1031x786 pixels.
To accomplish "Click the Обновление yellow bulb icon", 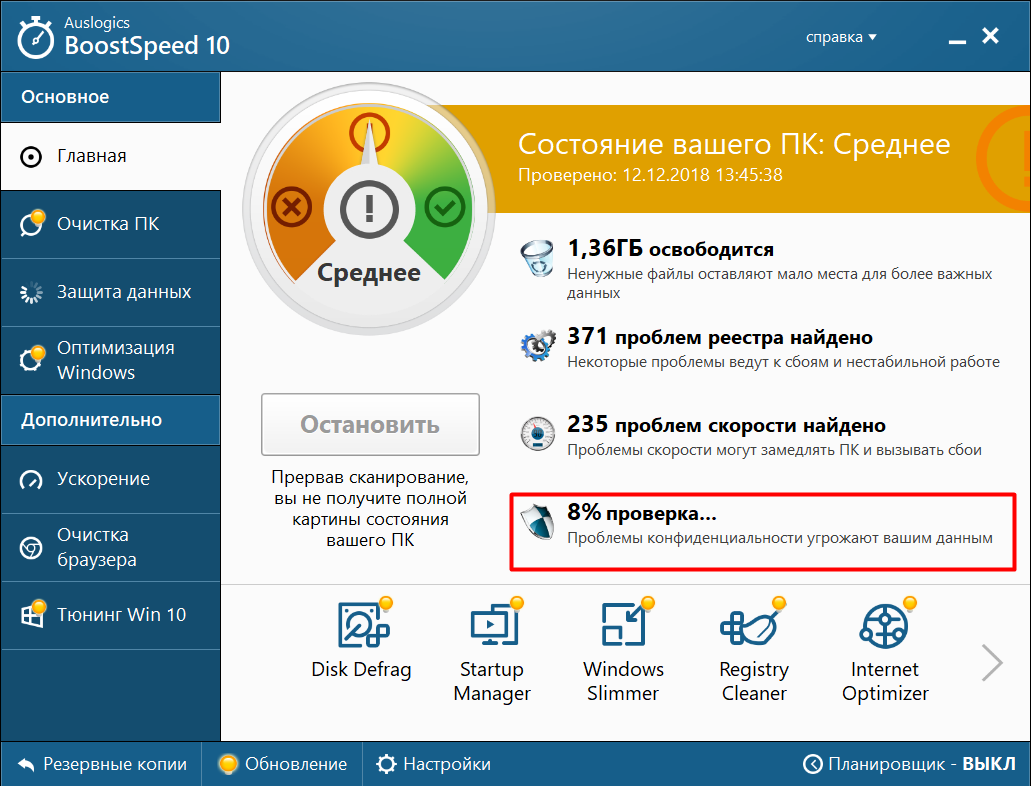I will 228,764.
